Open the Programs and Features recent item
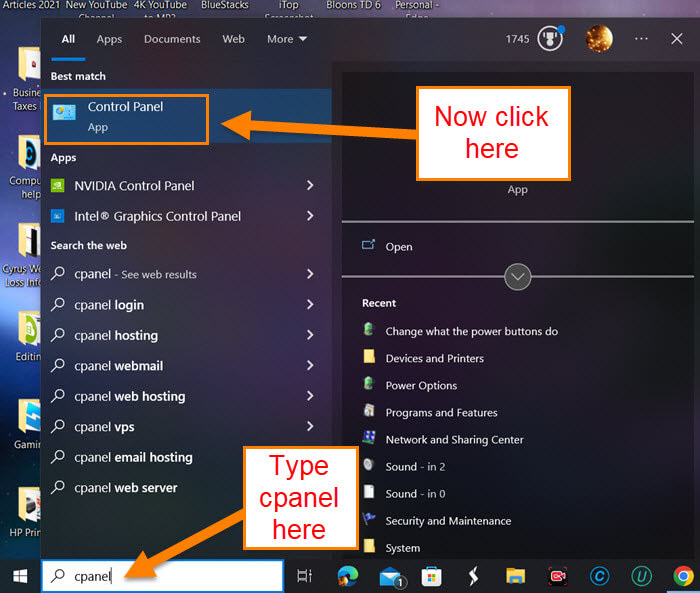The width and height of the screenshot is (700, 593). pyautogui.click(x=441, y=413)
